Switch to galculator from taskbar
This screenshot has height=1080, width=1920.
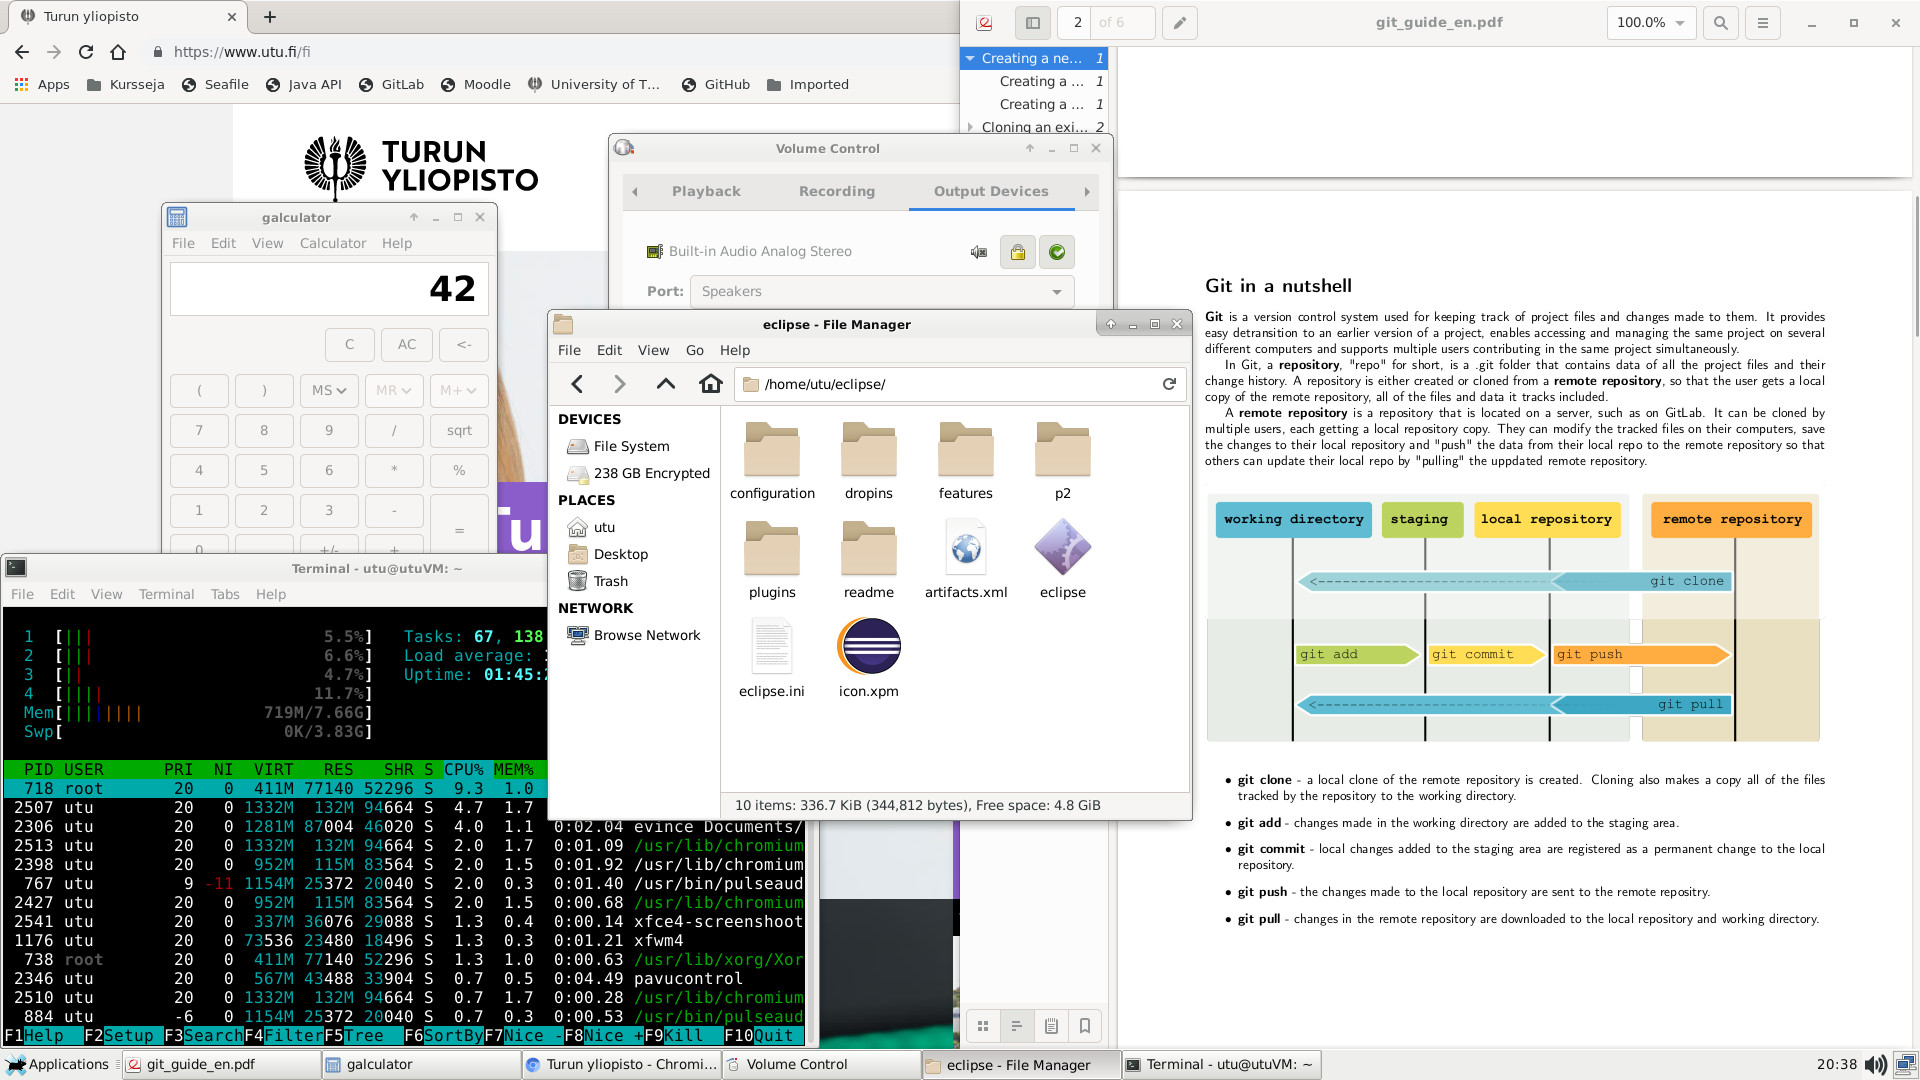[421, 1065]
